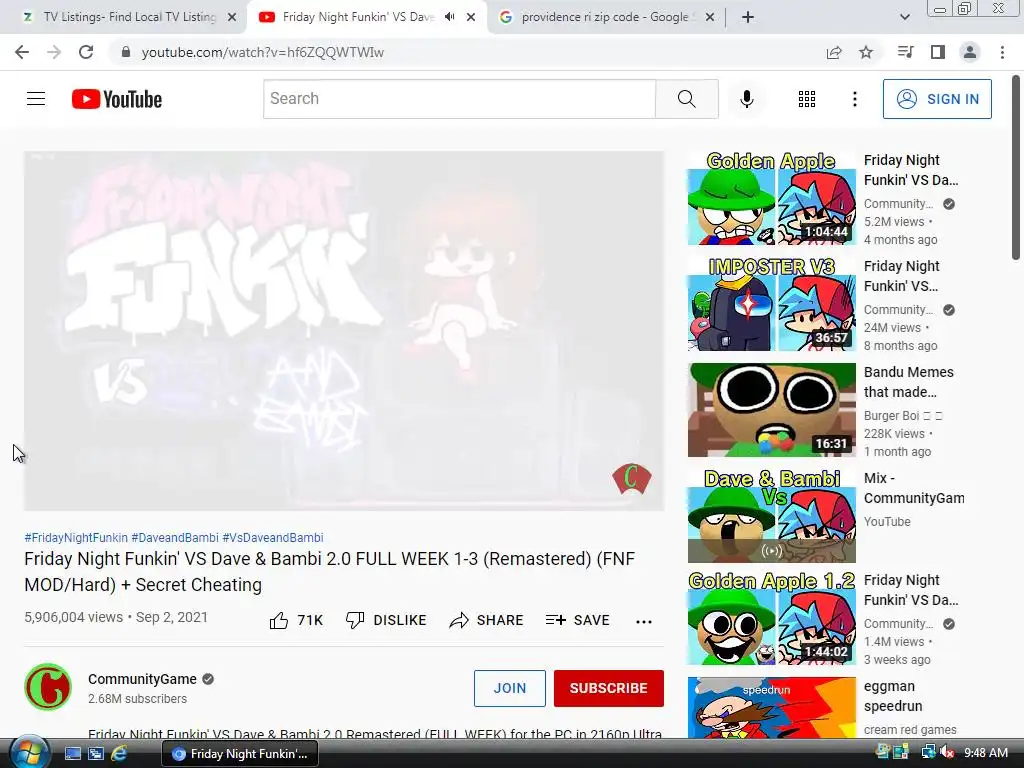Open the CommunityGame channel avatar

pyautogui.click(x=48, y=687)
